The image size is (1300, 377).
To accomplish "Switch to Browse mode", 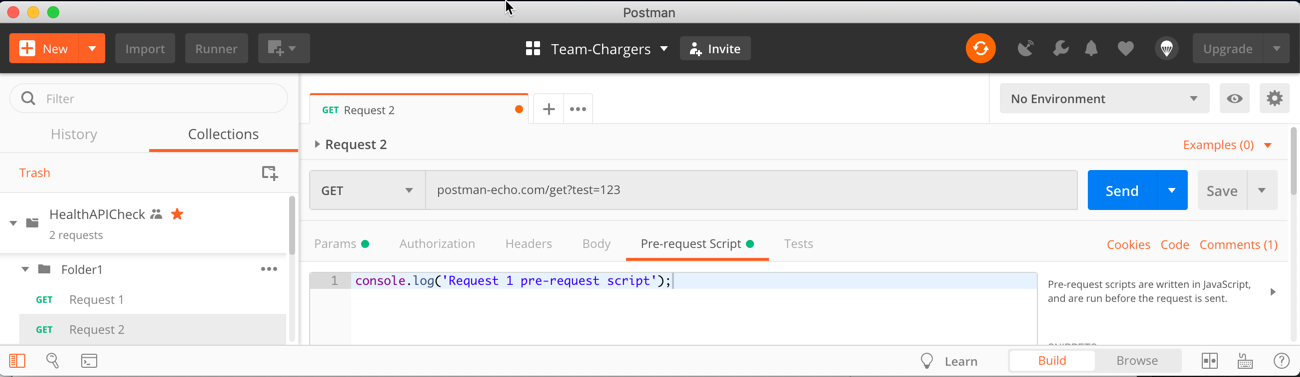I will tap(1137, 360).
